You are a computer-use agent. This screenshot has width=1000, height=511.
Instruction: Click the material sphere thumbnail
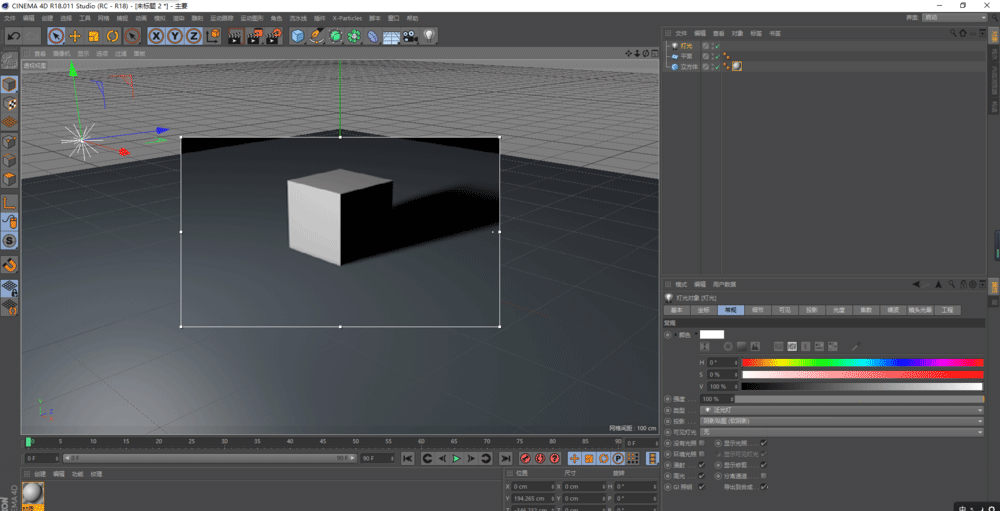pyautogui.click(x=33, y=493)
